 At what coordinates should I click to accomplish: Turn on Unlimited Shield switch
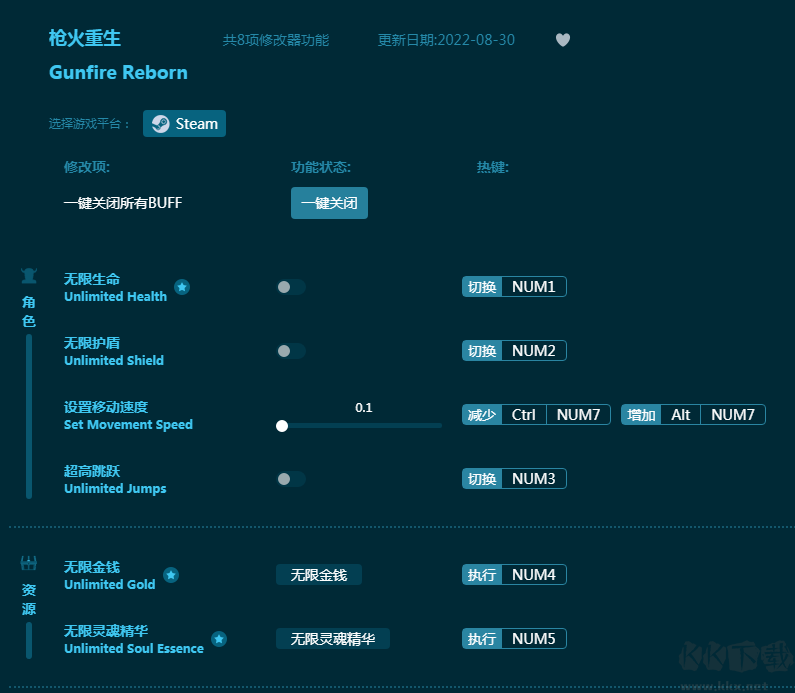291,351
